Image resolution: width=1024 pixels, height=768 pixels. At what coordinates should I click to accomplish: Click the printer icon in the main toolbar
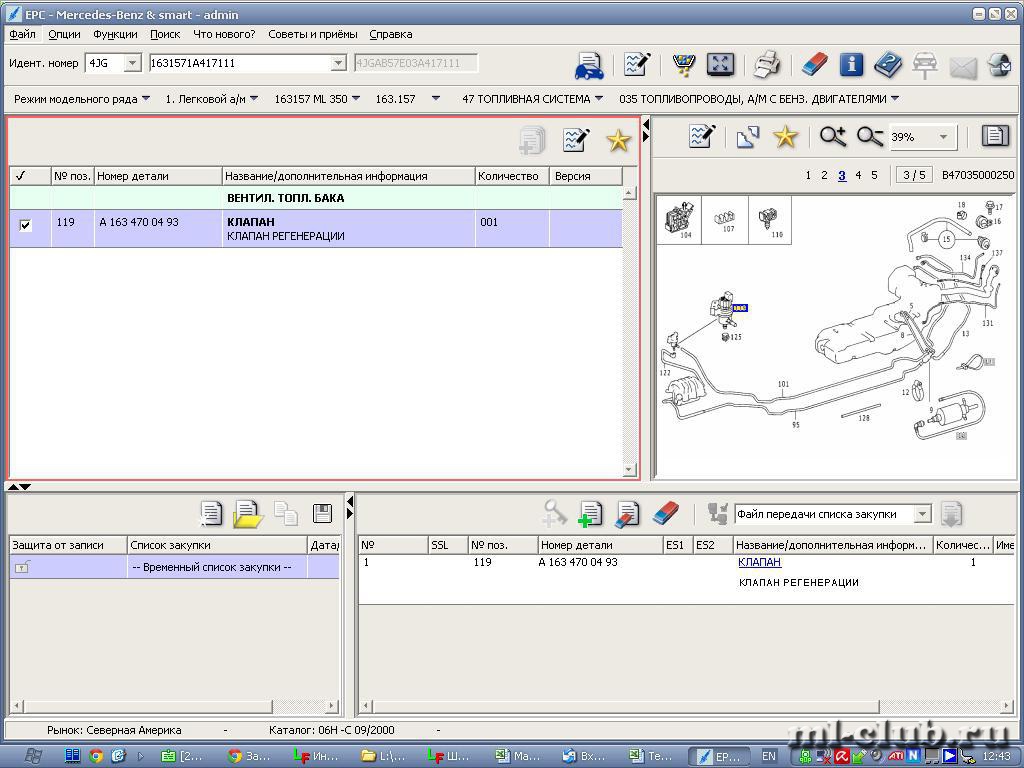coord(767,65)
